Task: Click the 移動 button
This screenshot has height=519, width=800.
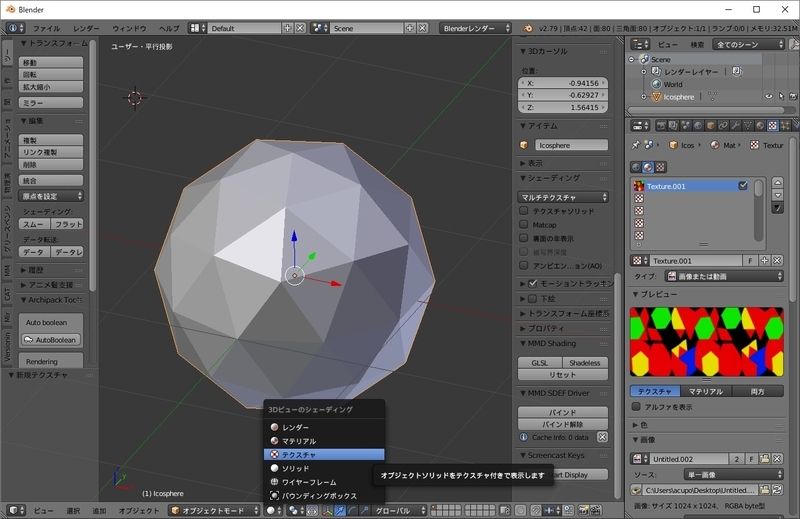Action: (51, 62)
